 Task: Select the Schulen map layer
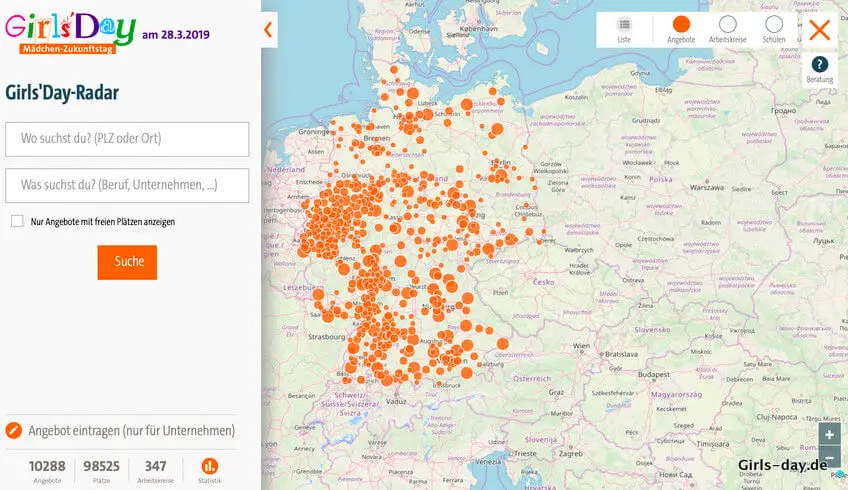[774, 25]
